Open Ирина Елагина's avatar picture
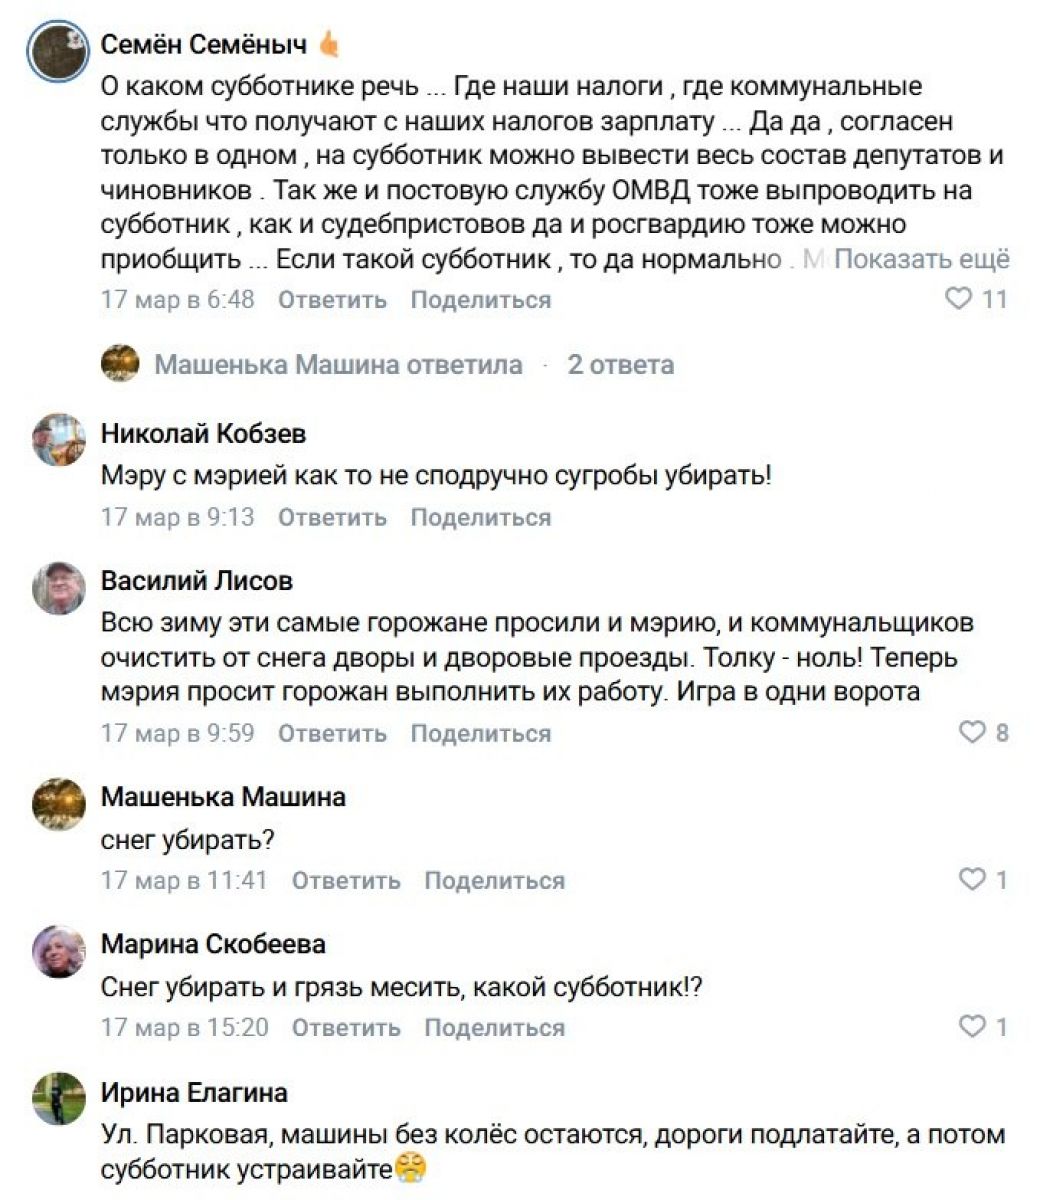The height and width of the screenshot is (1200, 1040). [x=59, y=1098]
